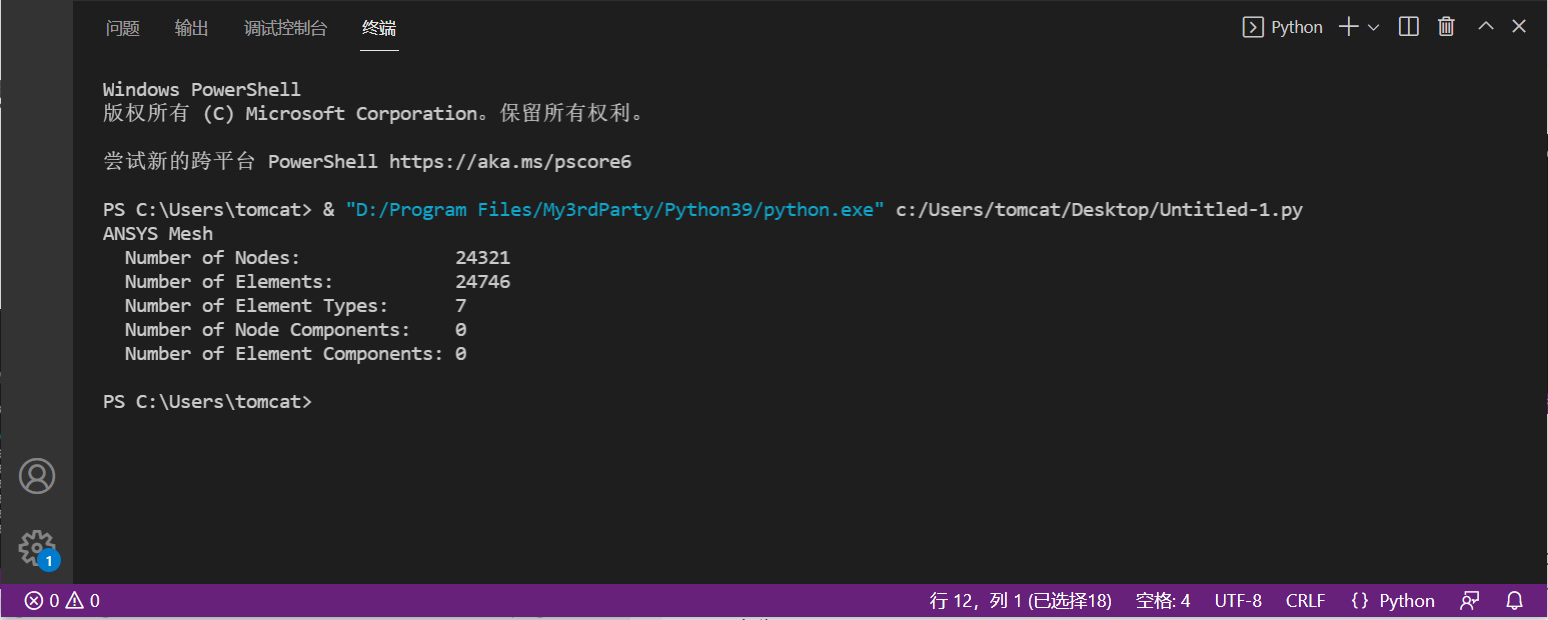Open the CRLF line-ending picker
The height and width of the screenshot is (620, 1548).
coord(1305,600)
